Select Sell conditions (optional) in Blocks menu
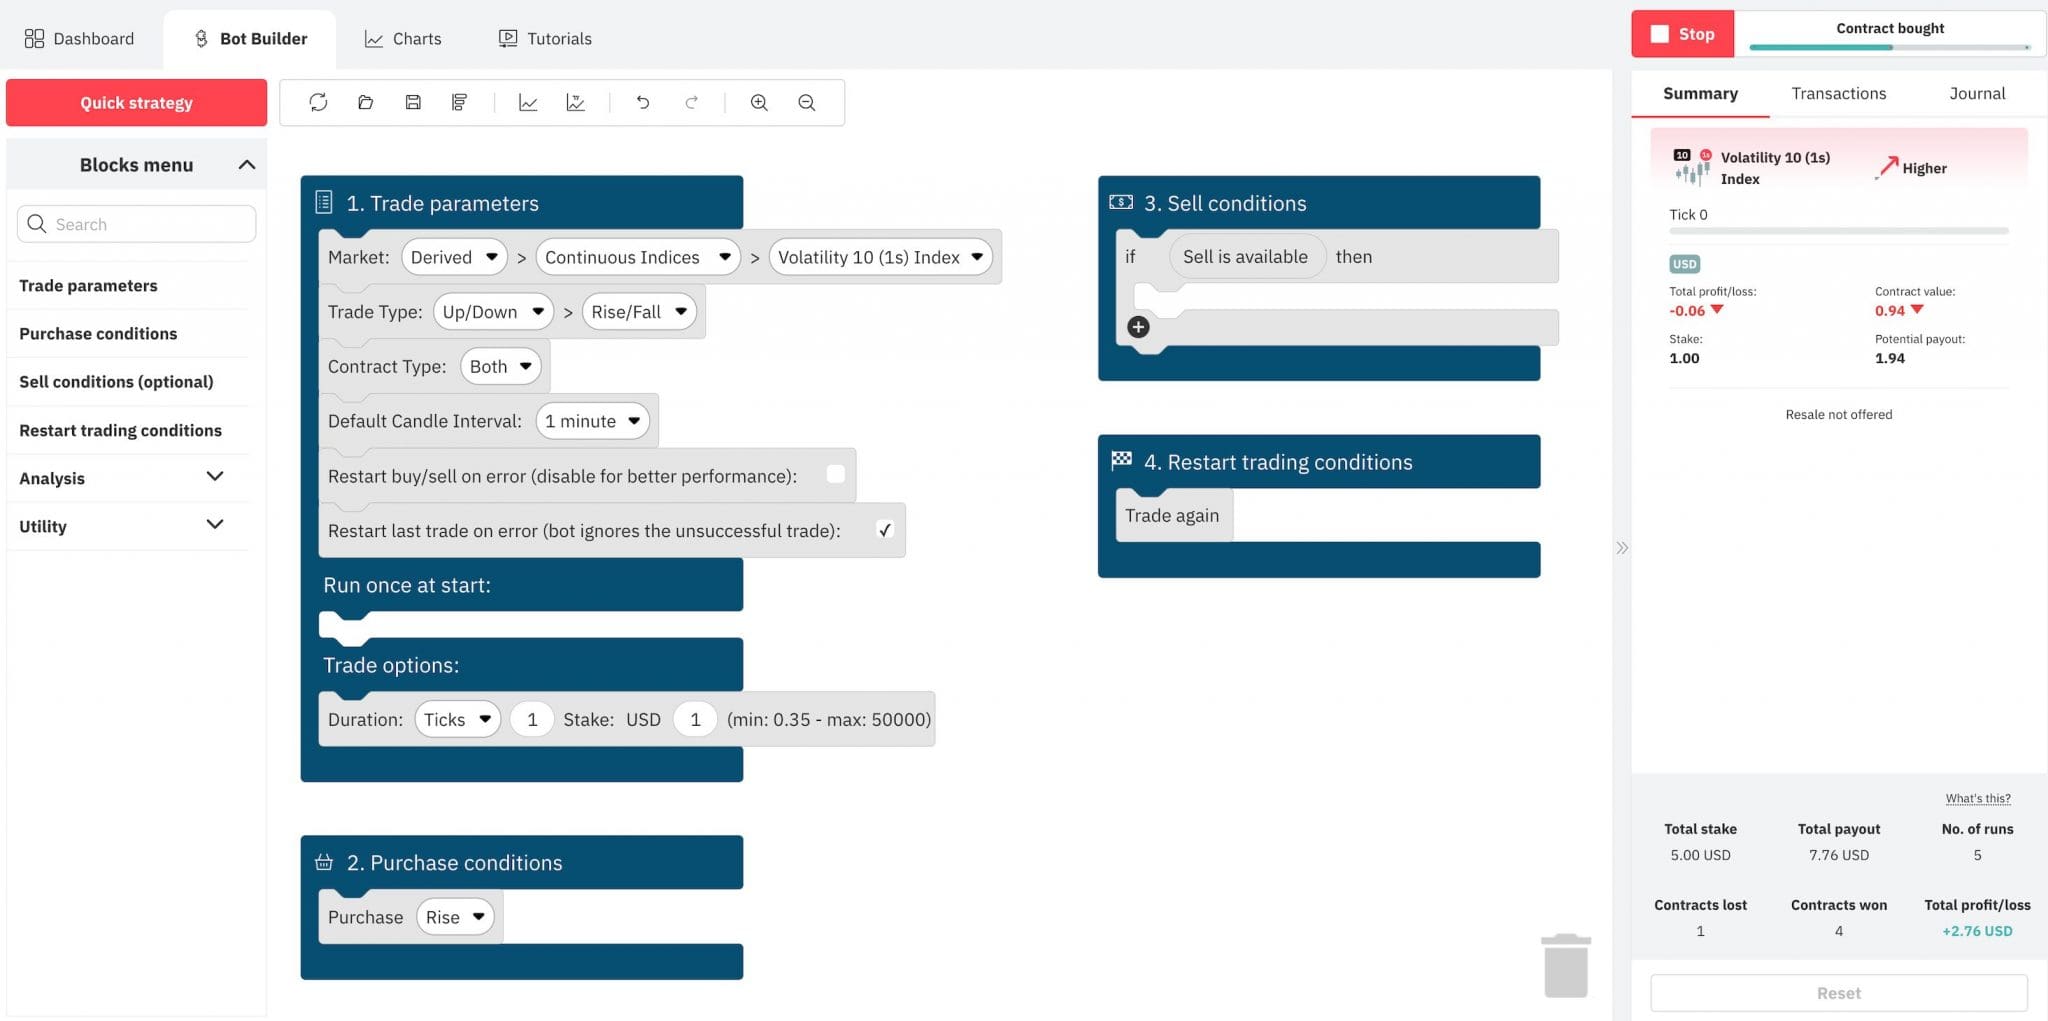This screenshot has width=2048, height=1021. pyautogui.click(x=116, y=381)
